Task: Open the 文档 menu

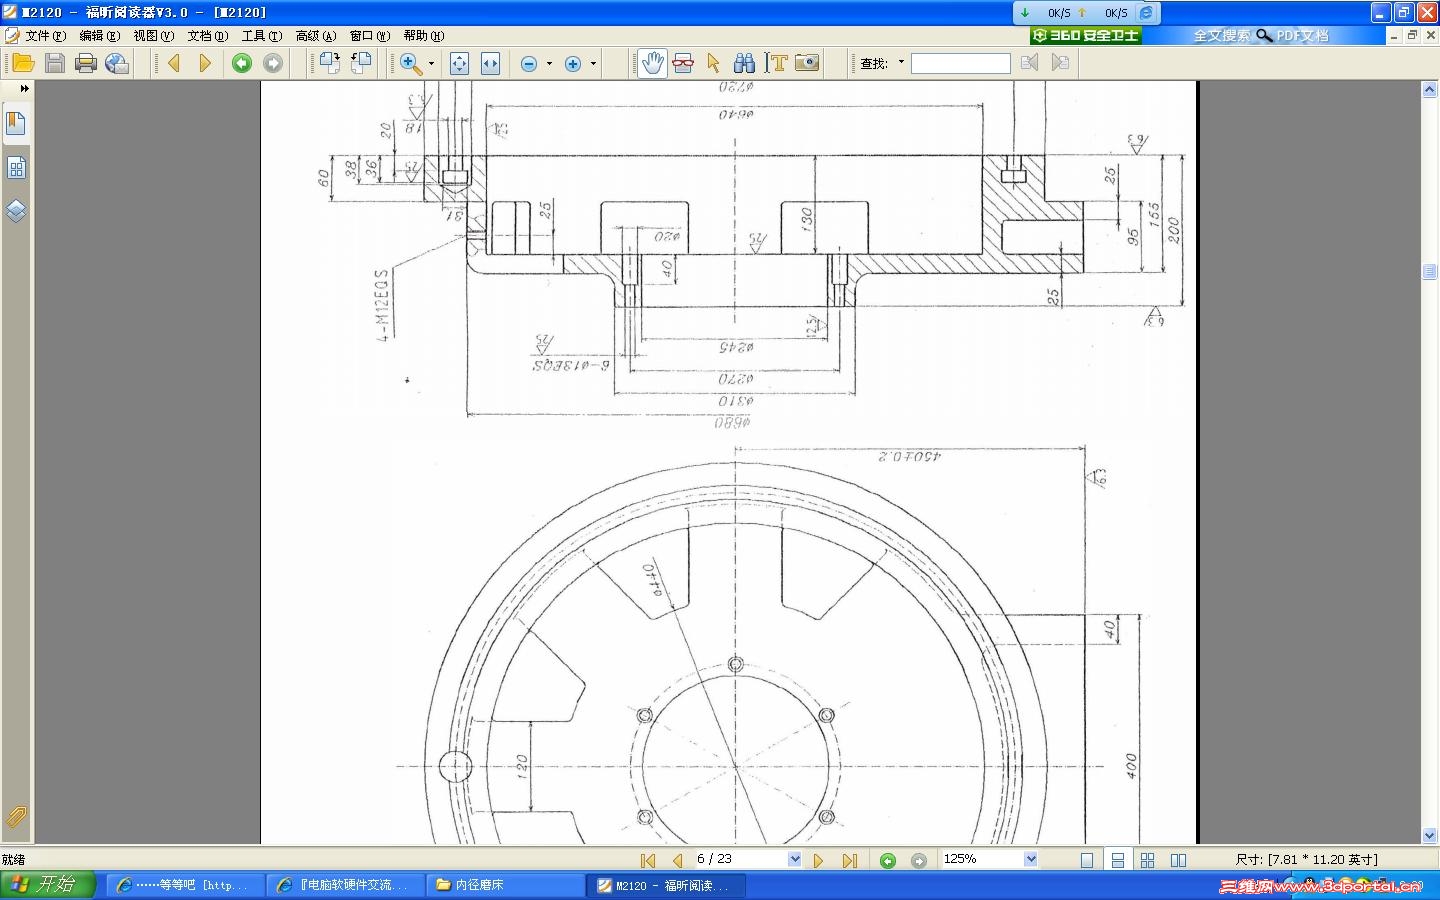Action: click(x=207, y=35)
